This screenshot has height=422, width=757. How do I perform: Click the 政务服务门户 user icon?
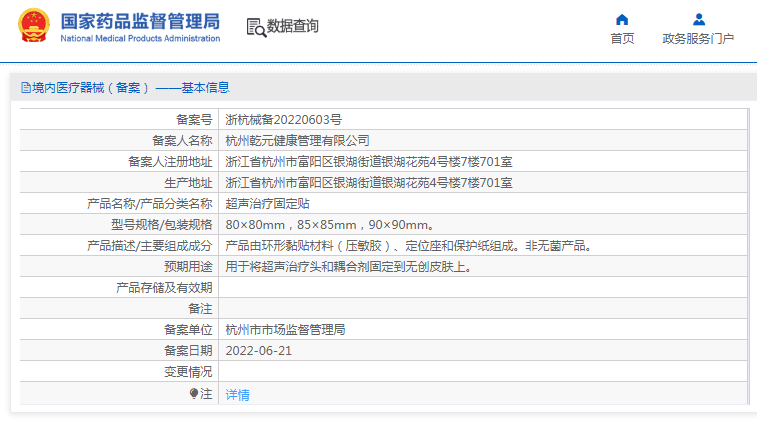pos(699,20)
